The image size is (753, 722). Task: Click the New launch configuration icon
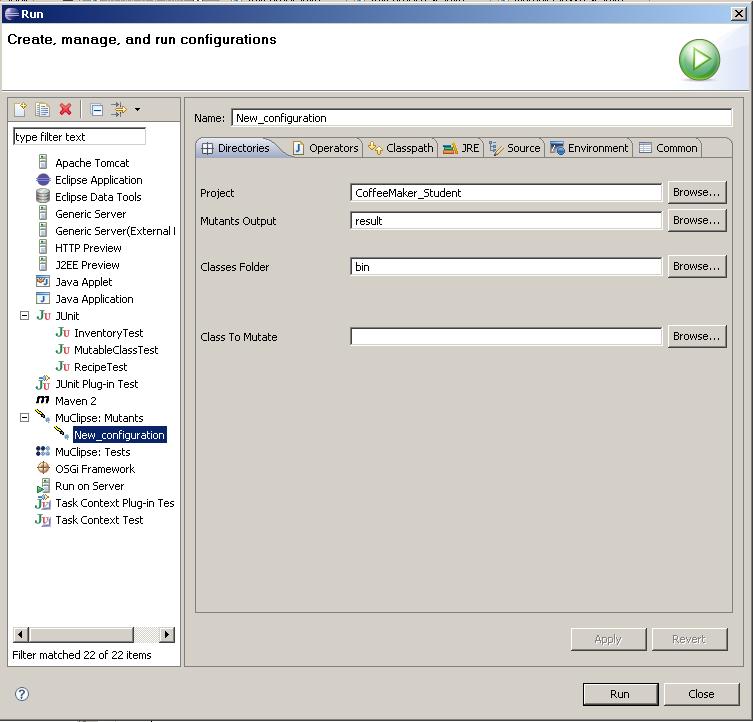20,110
